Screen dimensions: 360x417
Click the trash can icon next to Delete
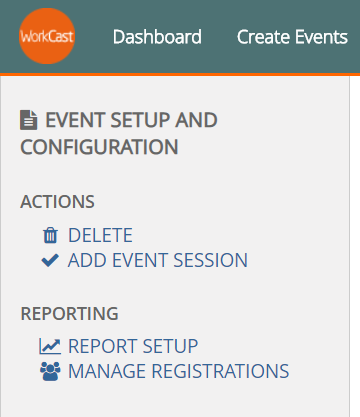[x=50, y=235]
